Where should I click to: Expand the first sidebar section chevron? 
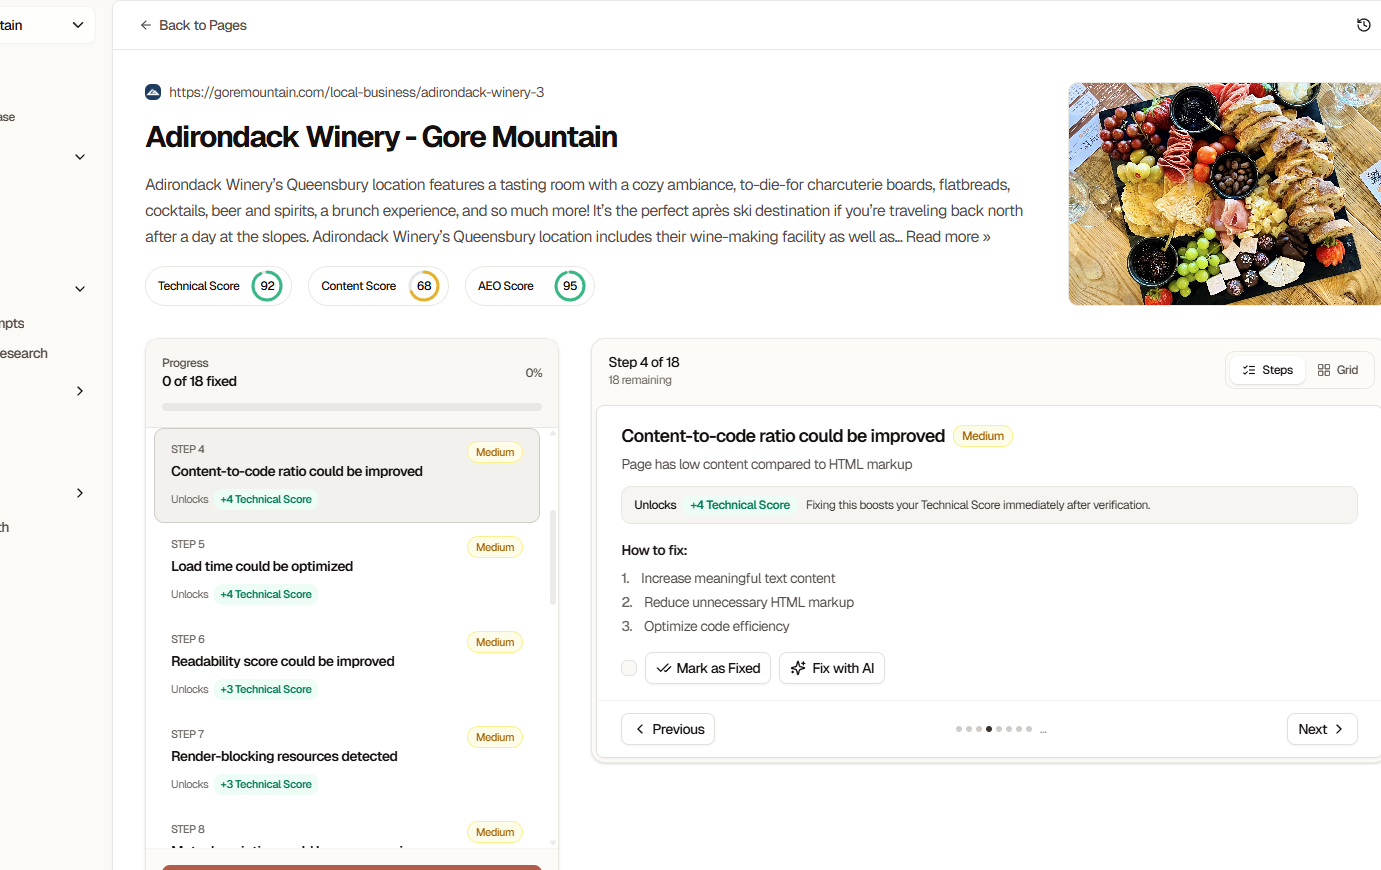point(80,157)
